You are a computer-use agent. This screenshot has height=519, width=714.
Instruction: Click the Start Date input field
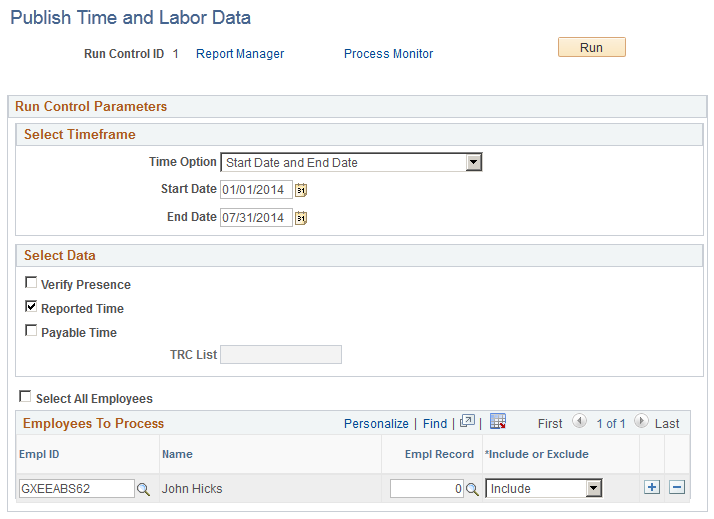(256, 190)
